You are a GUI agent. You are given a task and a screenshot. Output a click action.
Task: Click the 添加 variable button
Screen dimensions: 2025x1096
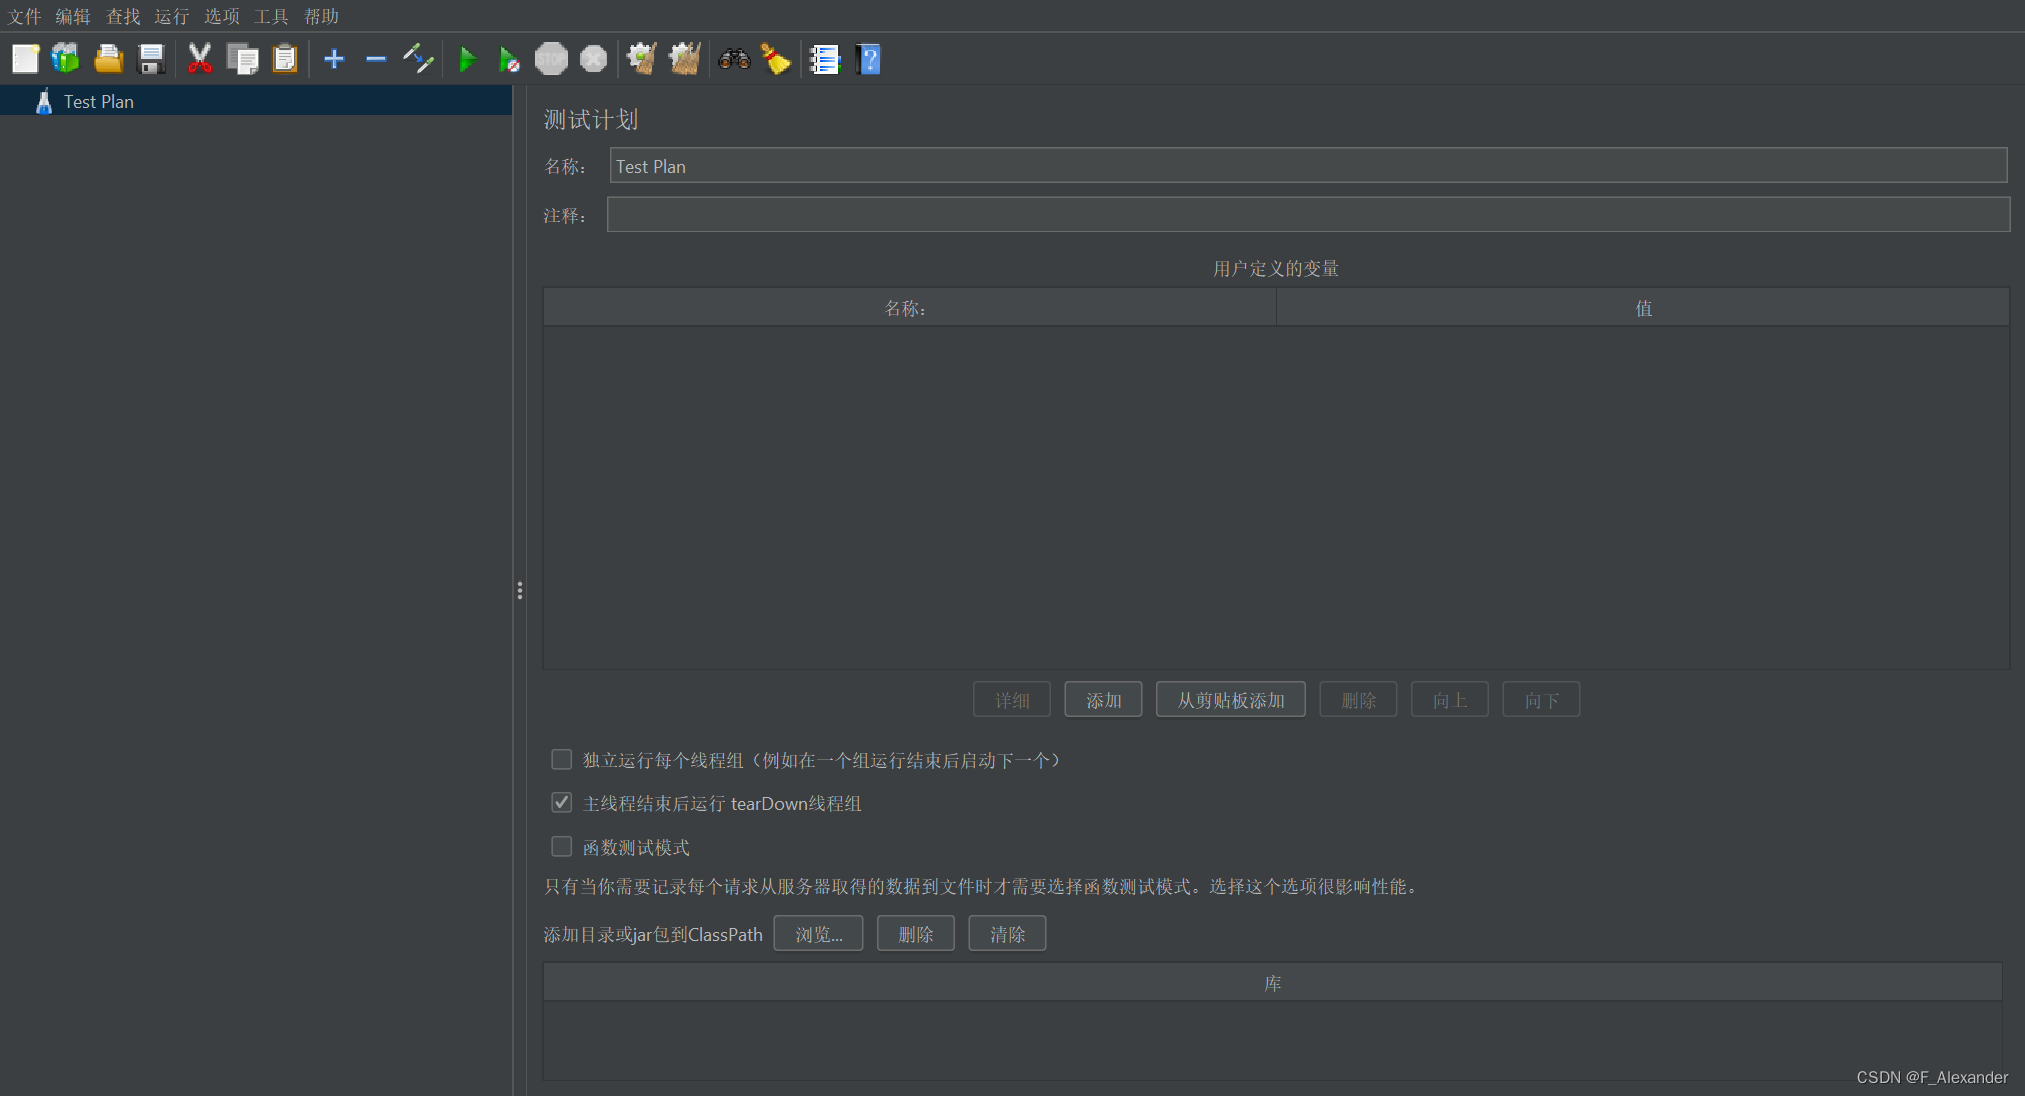tap(1103, 700)
